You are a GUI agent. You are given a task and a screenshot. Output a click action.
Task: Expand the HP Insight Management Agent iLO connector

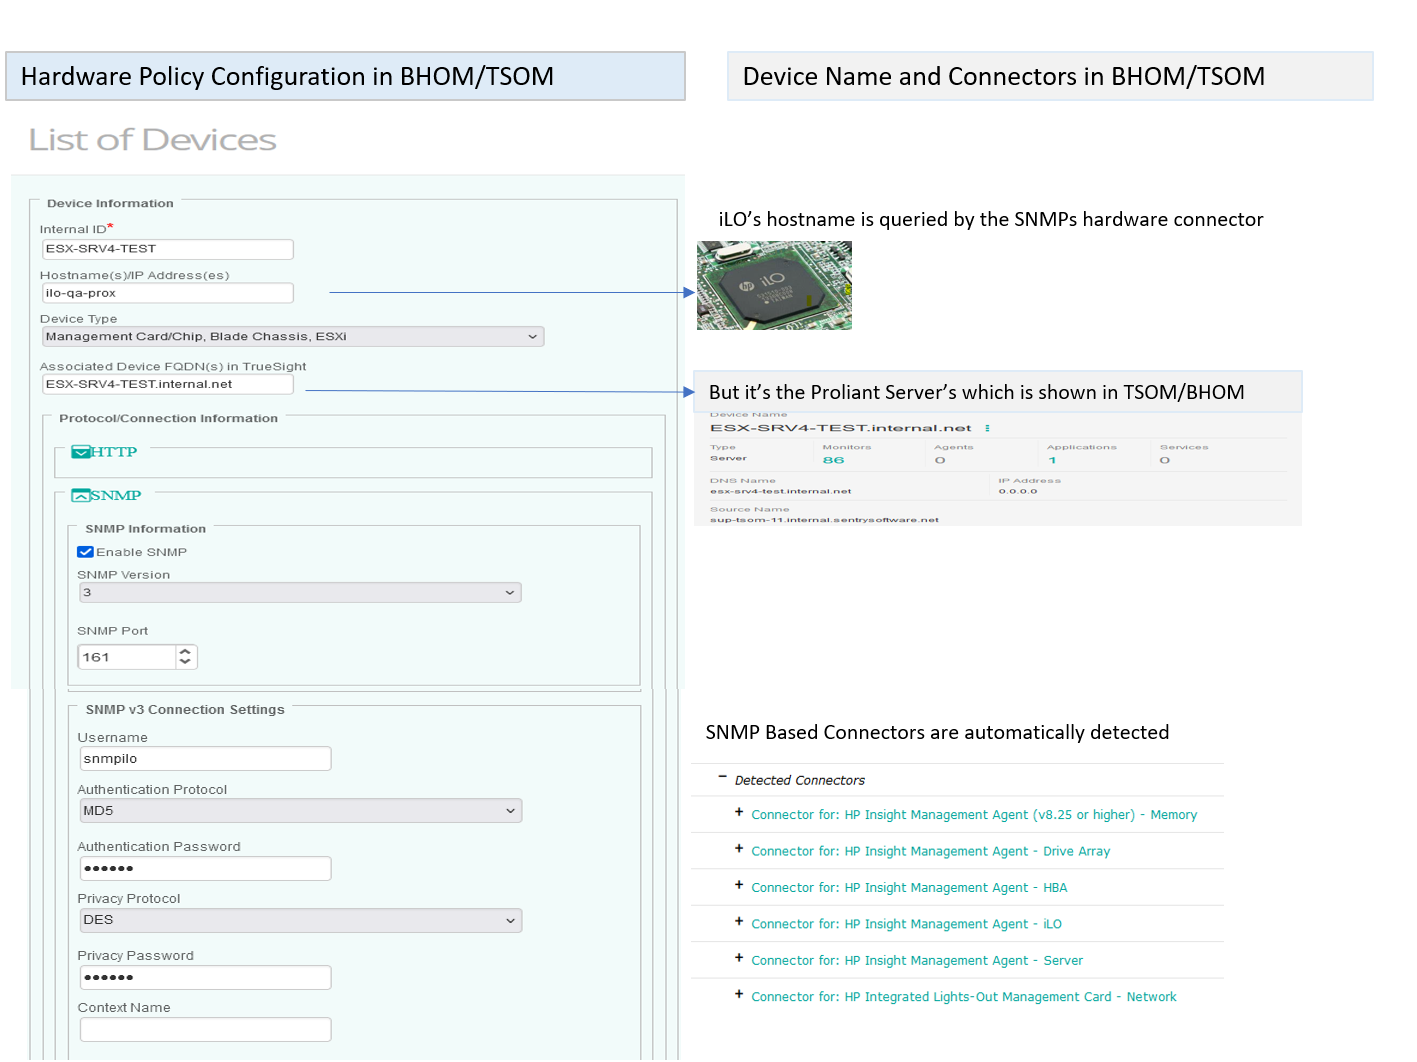pyautogui.click(x=738, y=921)
